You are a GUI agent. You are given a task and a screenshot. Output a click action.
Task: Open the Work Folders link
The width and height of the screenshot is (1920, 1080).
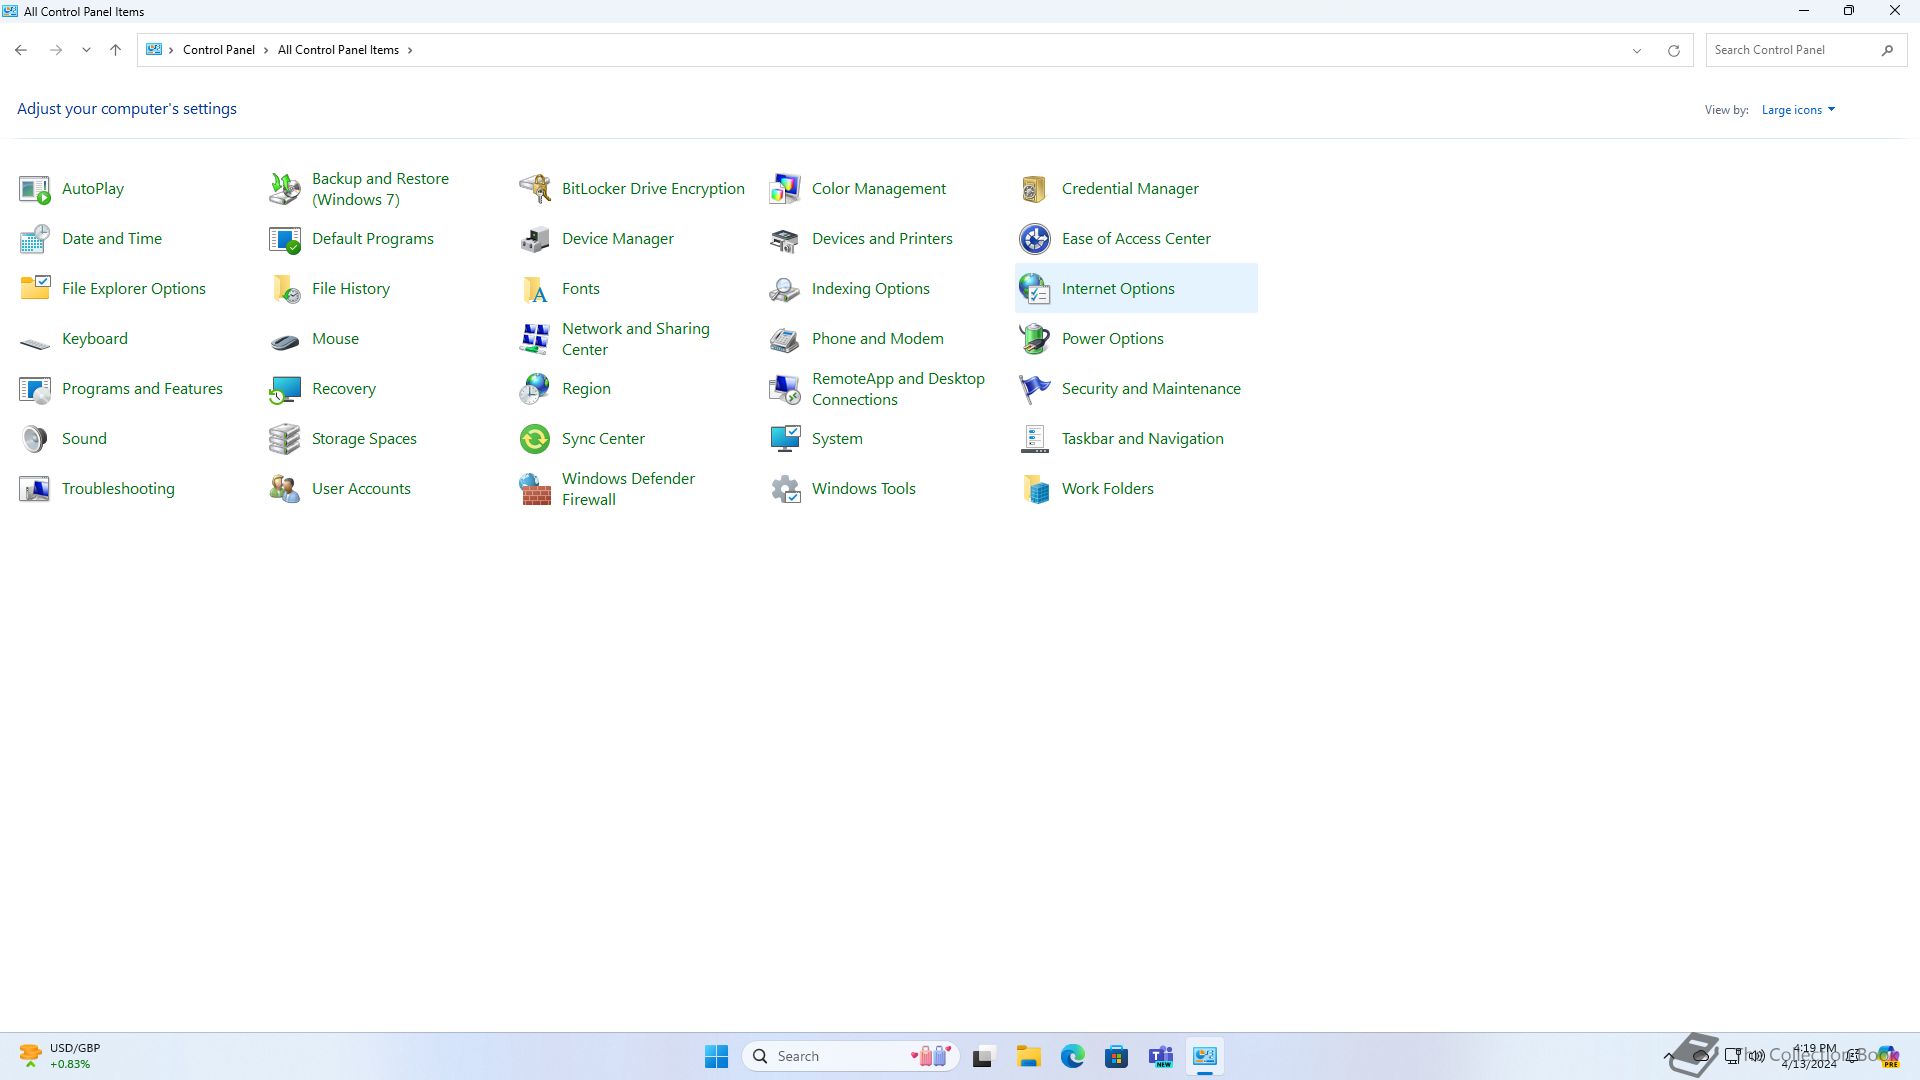(1107, 489)
